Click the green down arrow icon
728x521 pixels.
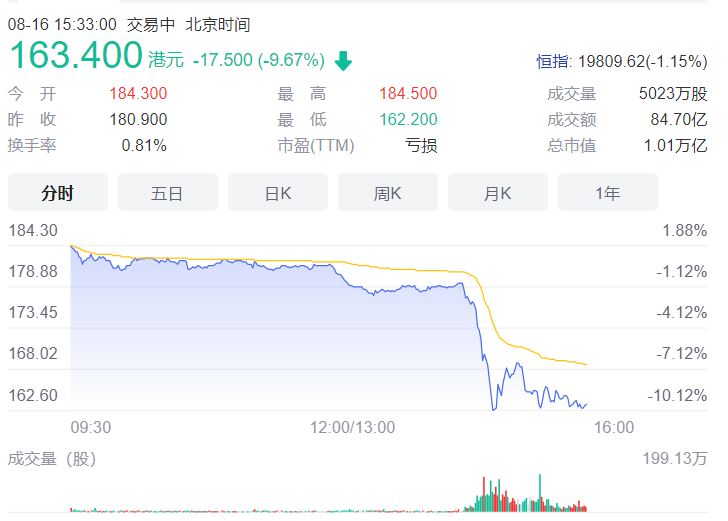pyautogui.click(x=343, y=61)
